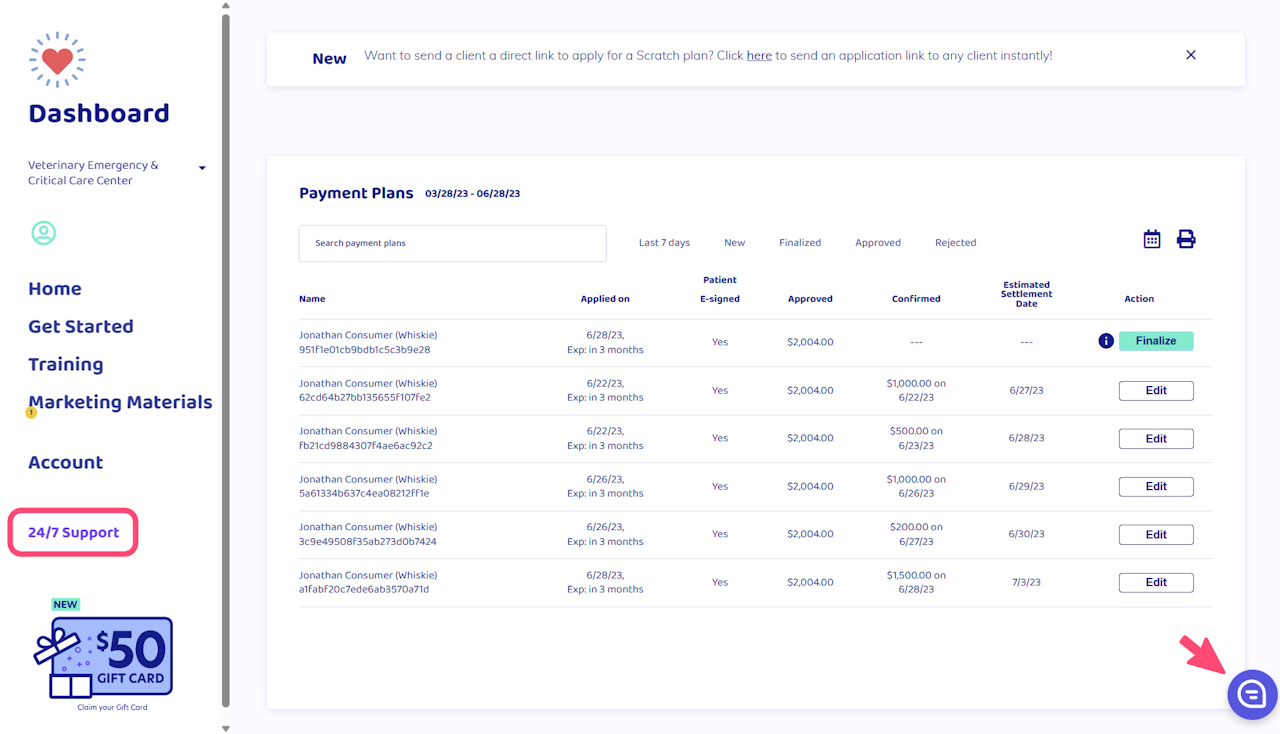Click the 'here' link in banner
This screenshot has width=1280, height=734.
(x=759, y=56)
